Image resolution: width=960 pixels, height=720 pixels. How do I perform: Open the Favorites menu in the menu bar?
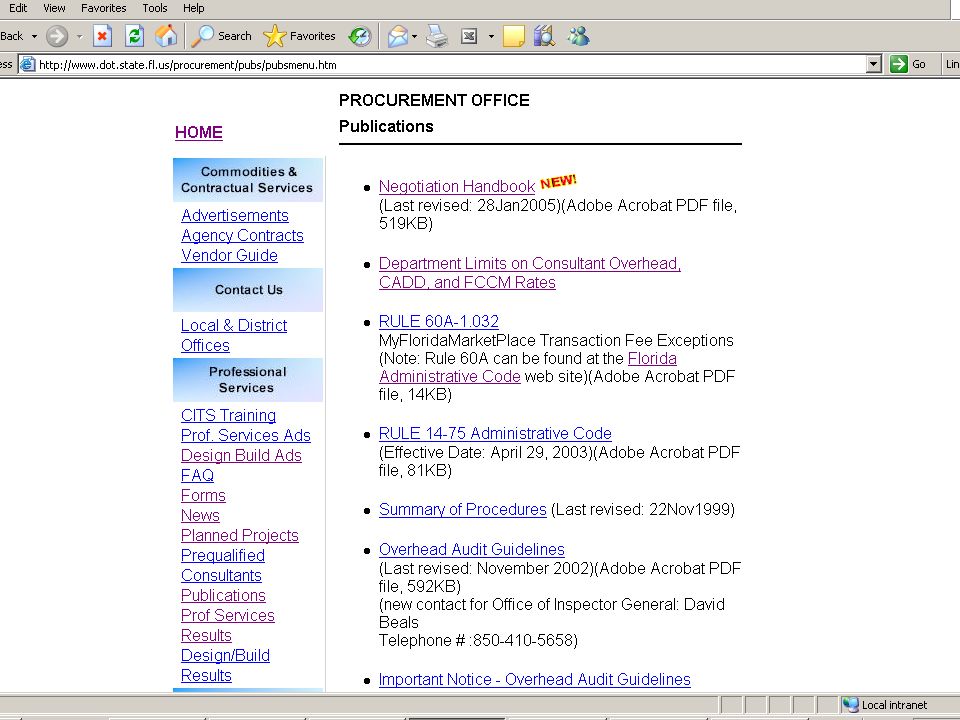tap(103, 8)
